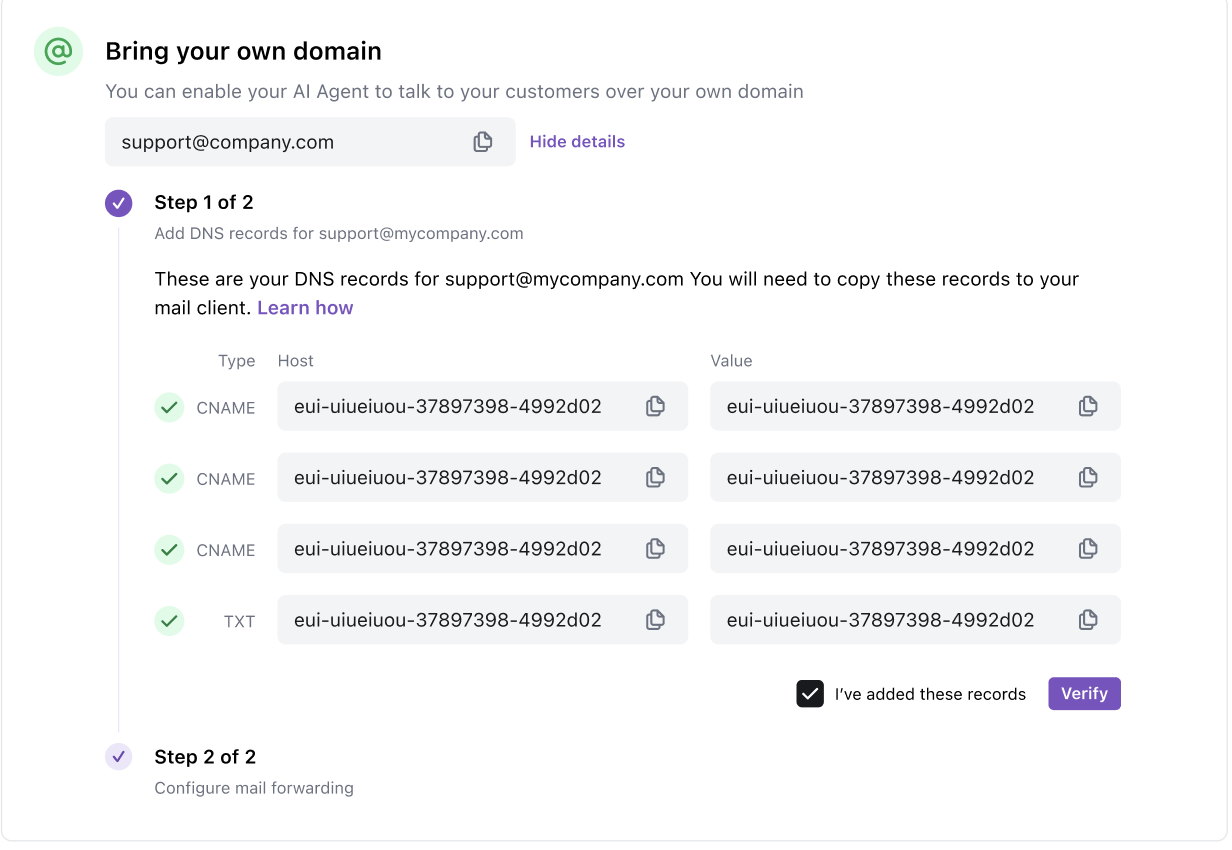This screenshot has height=850, width=1232.
Task: Open the Learn how link
Action: click(305, 308)
